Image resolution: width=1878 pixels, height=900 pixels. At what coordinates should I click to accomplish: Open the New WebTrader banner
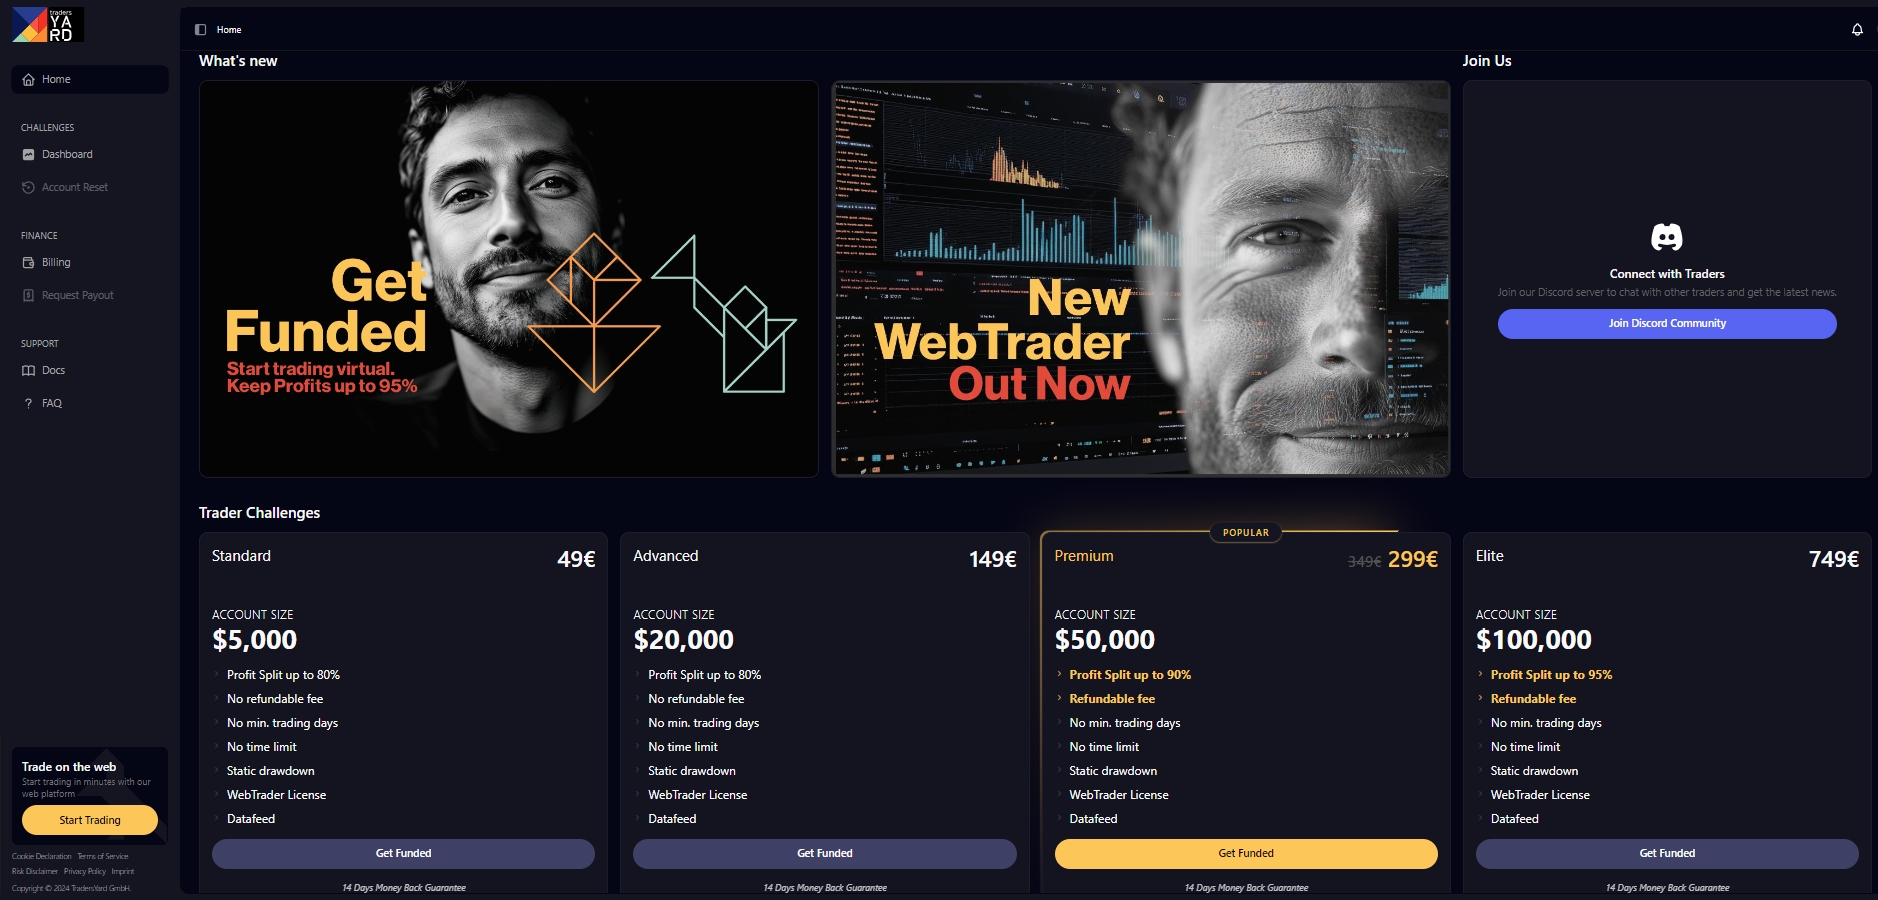tap(1141, 279)
